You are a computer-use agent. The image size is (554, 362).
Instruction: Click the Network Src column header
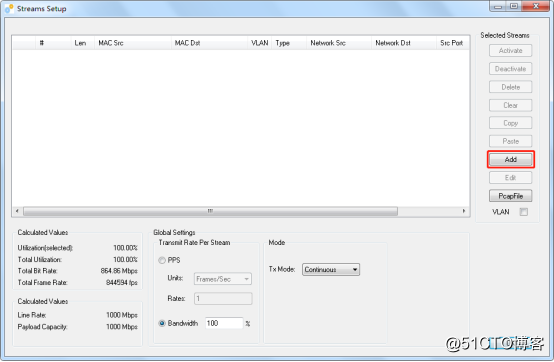pos(338,43)
